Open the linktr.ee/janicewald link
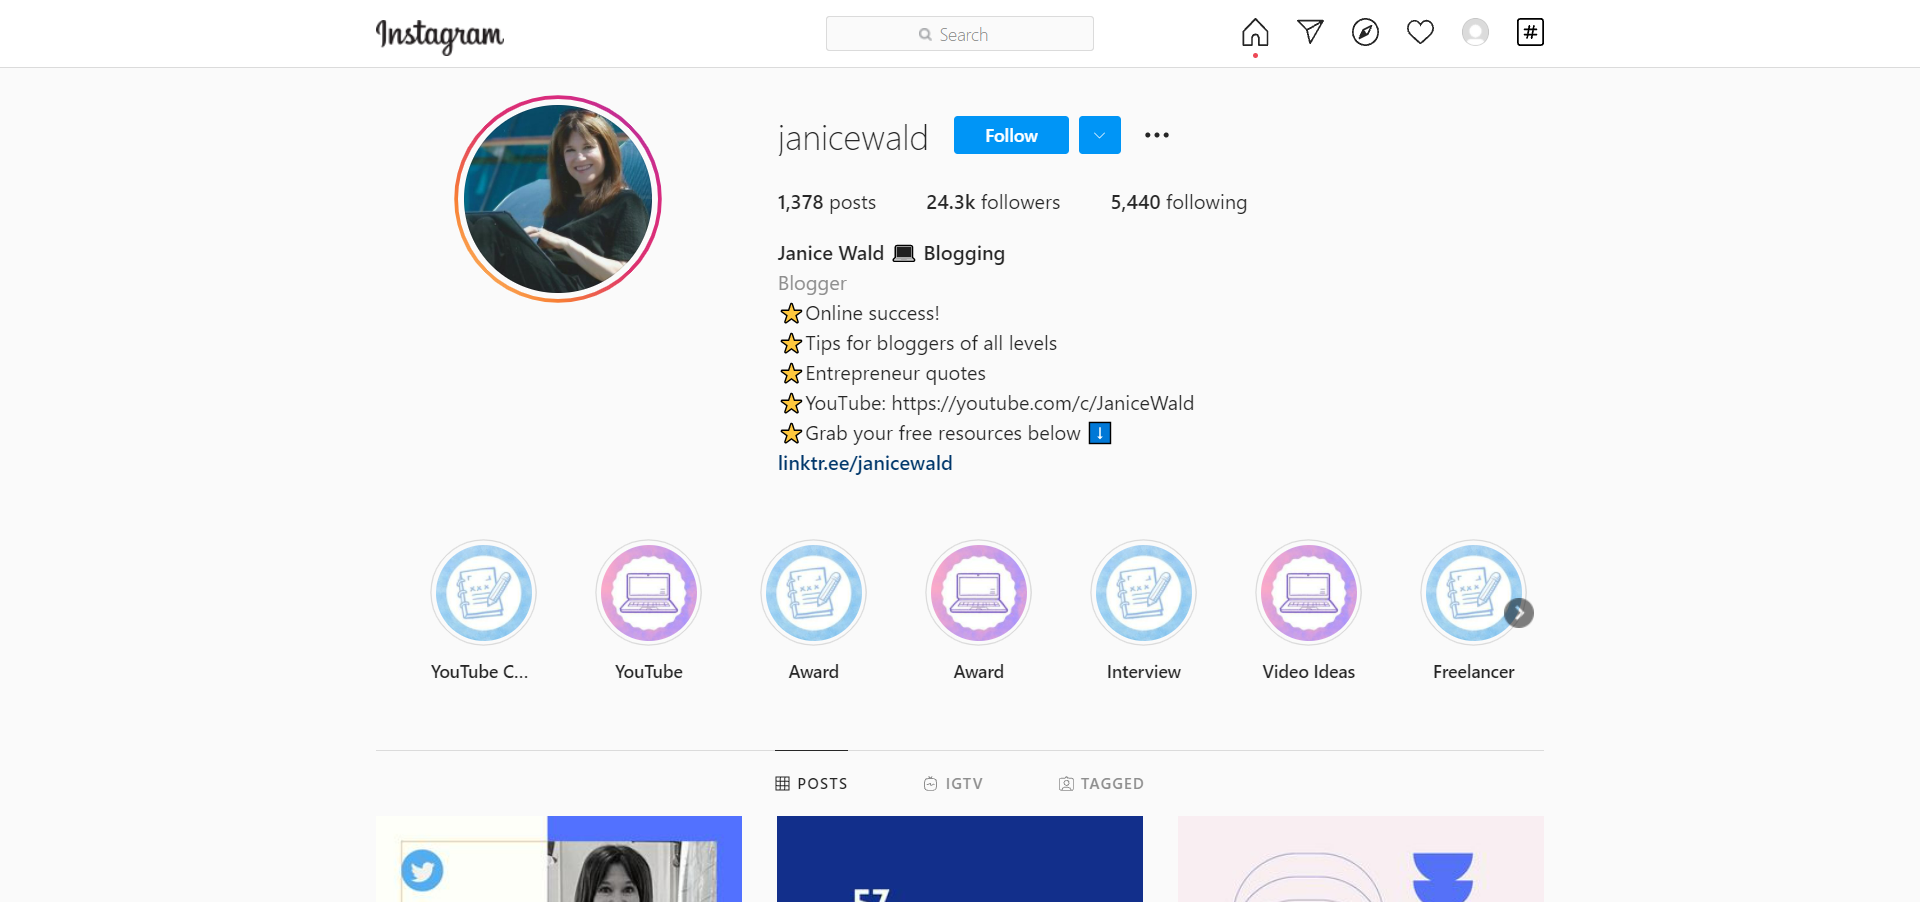 (x=865, y=463)
